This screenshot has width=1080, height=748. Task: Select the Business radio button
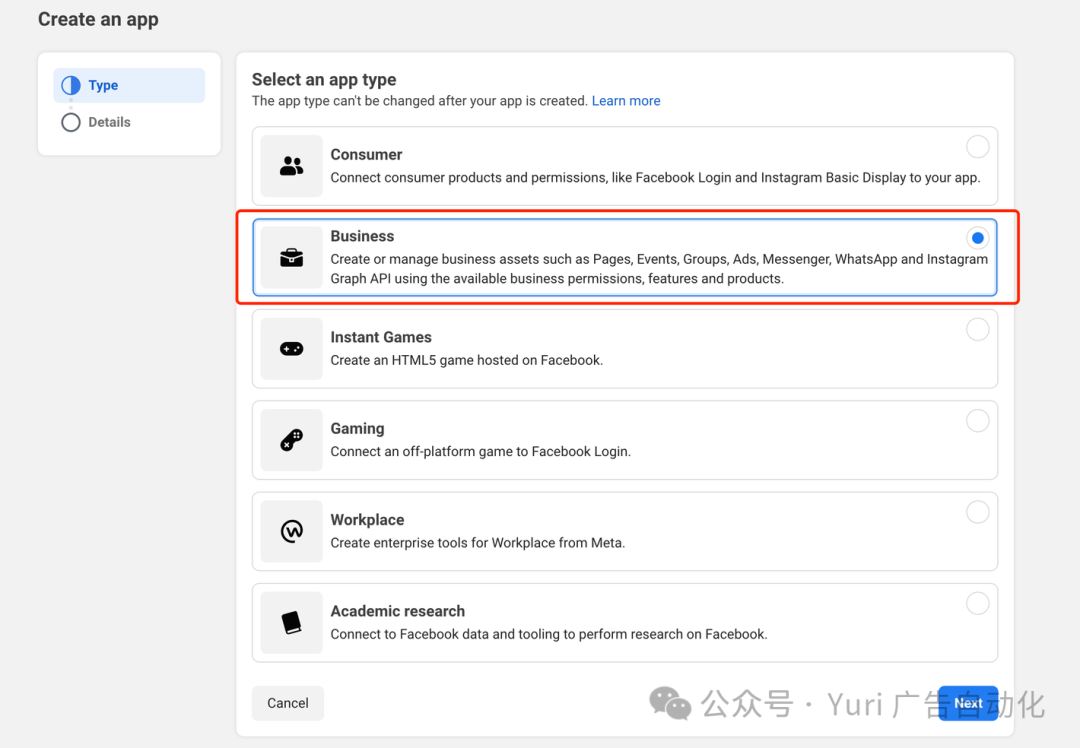977,238
